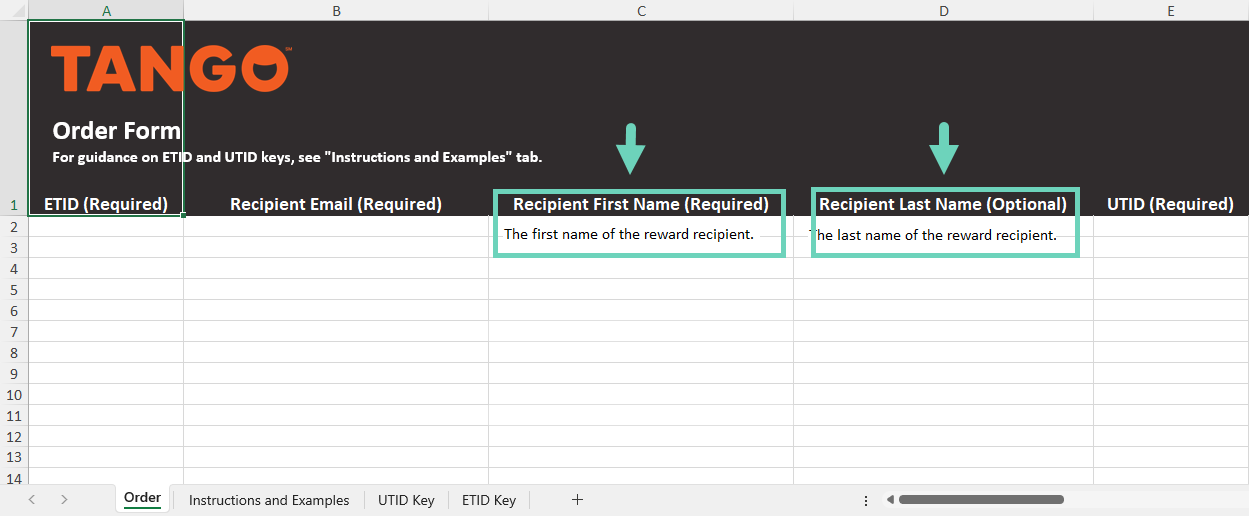Image resolution: width=1249 pixels, height=516 pixels.
Task: Click the Recipient Email (Required) header cell
Action: tap(336, 204)
